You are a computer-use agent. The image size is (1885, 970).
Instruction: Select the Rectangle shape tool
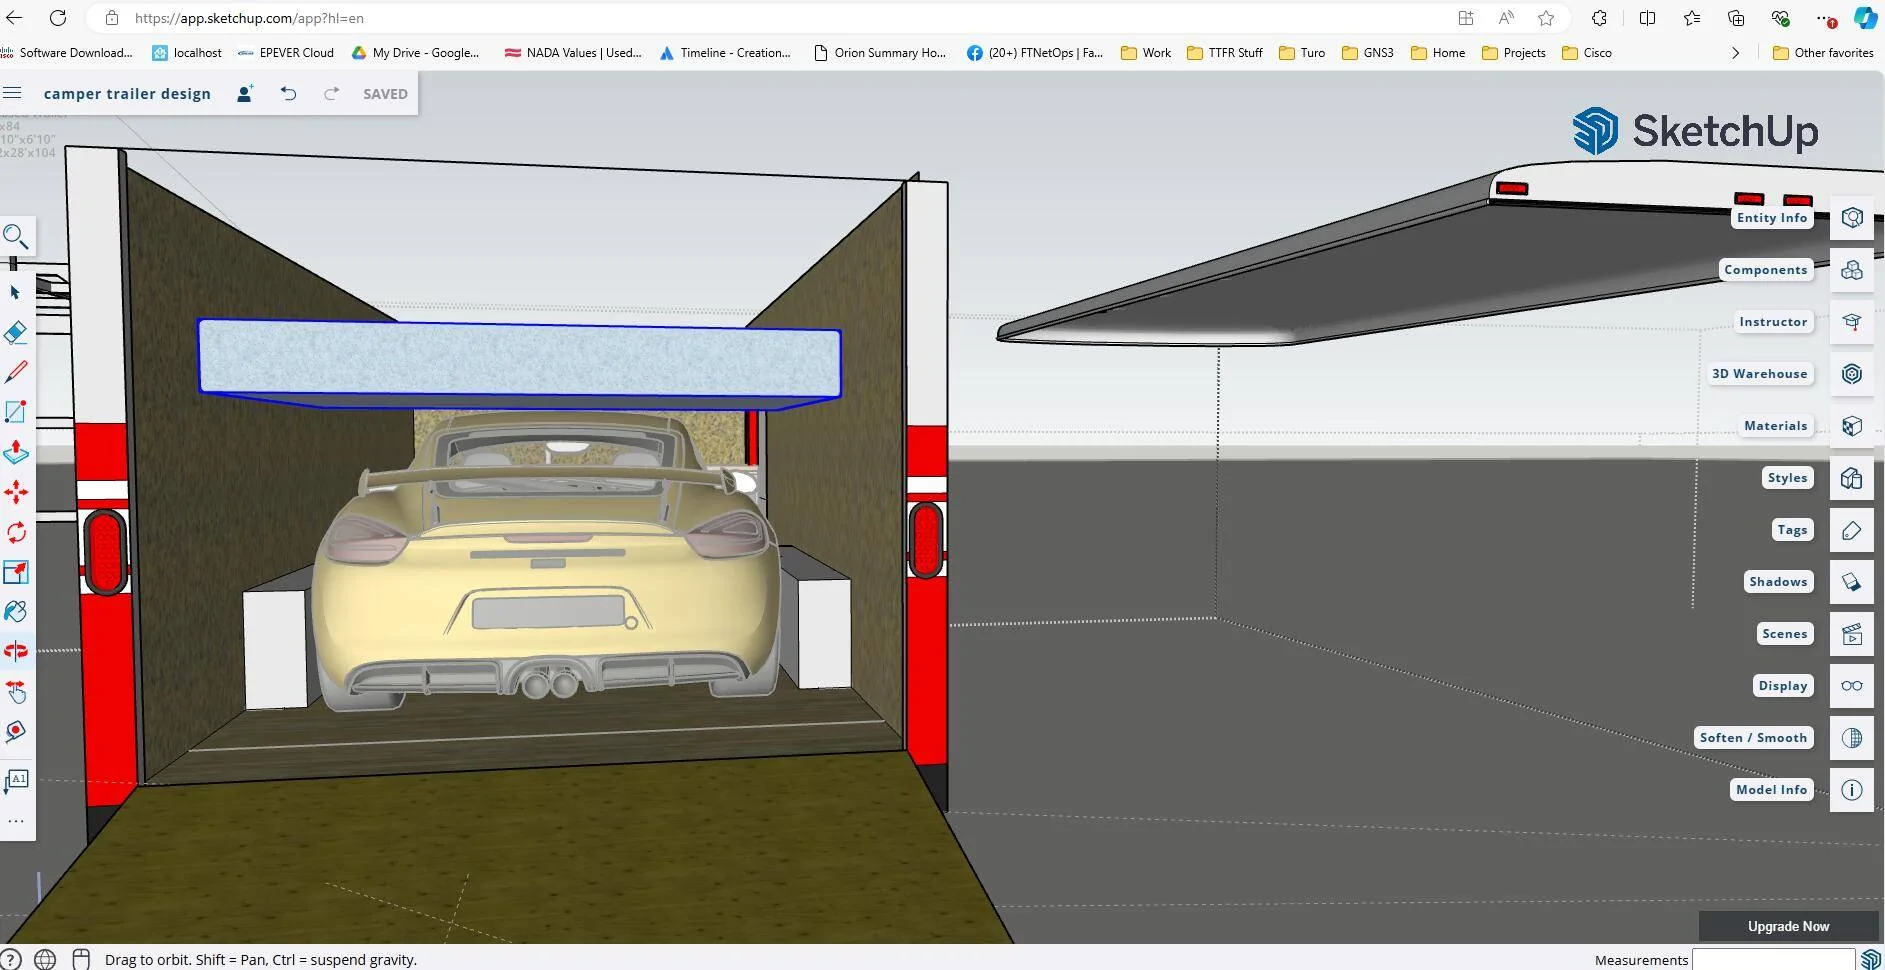tap(16, 412)
